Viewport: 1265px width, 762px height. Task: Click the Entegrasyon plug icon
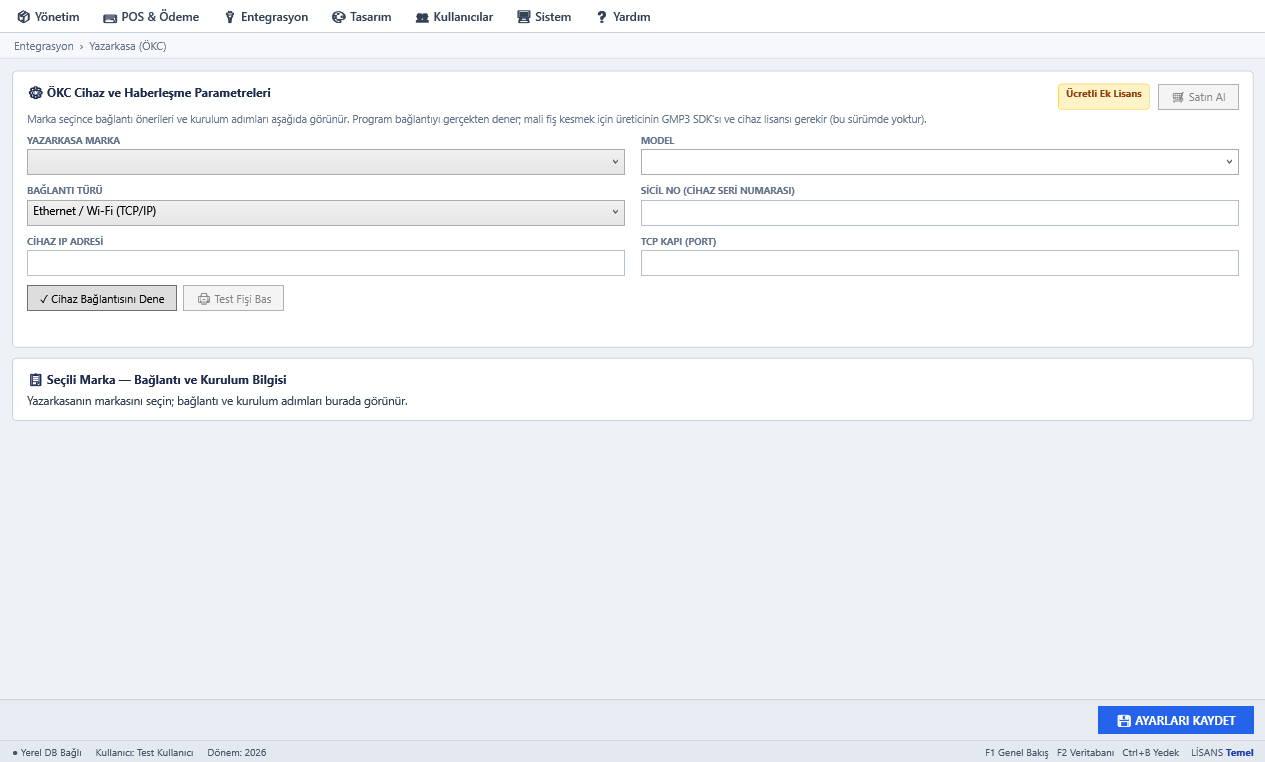point(230,17)
